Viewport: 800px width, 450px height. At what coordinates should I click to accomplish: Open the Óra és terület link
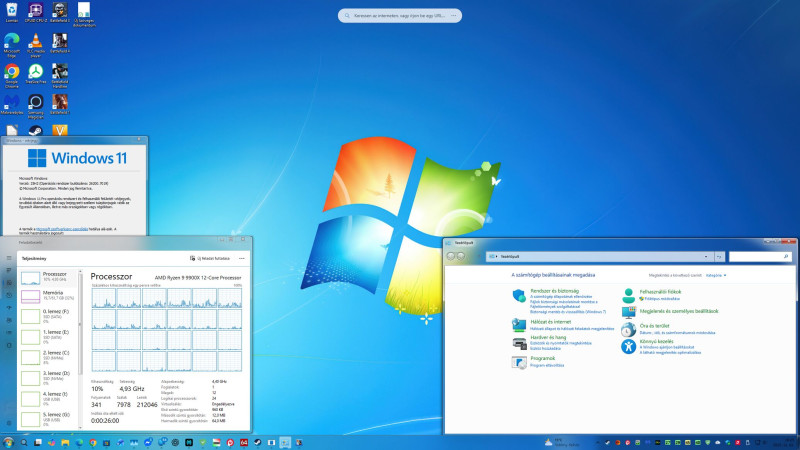coord(654,326)
